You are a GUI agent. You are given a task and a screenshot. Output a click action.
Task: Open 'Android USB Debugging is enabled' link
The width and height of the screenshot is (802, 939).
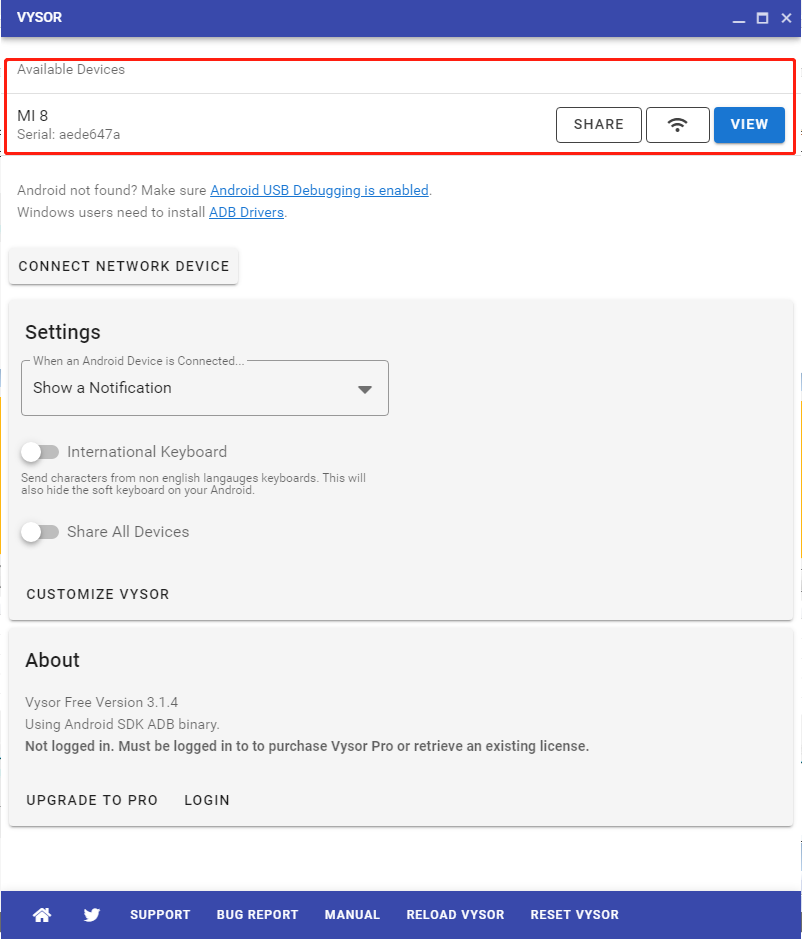tap(319, 190)
